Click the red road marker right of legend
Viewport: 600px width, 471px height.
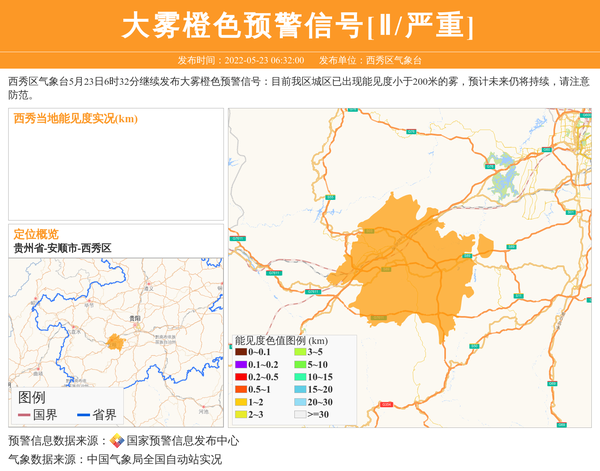tap(386, 404)
